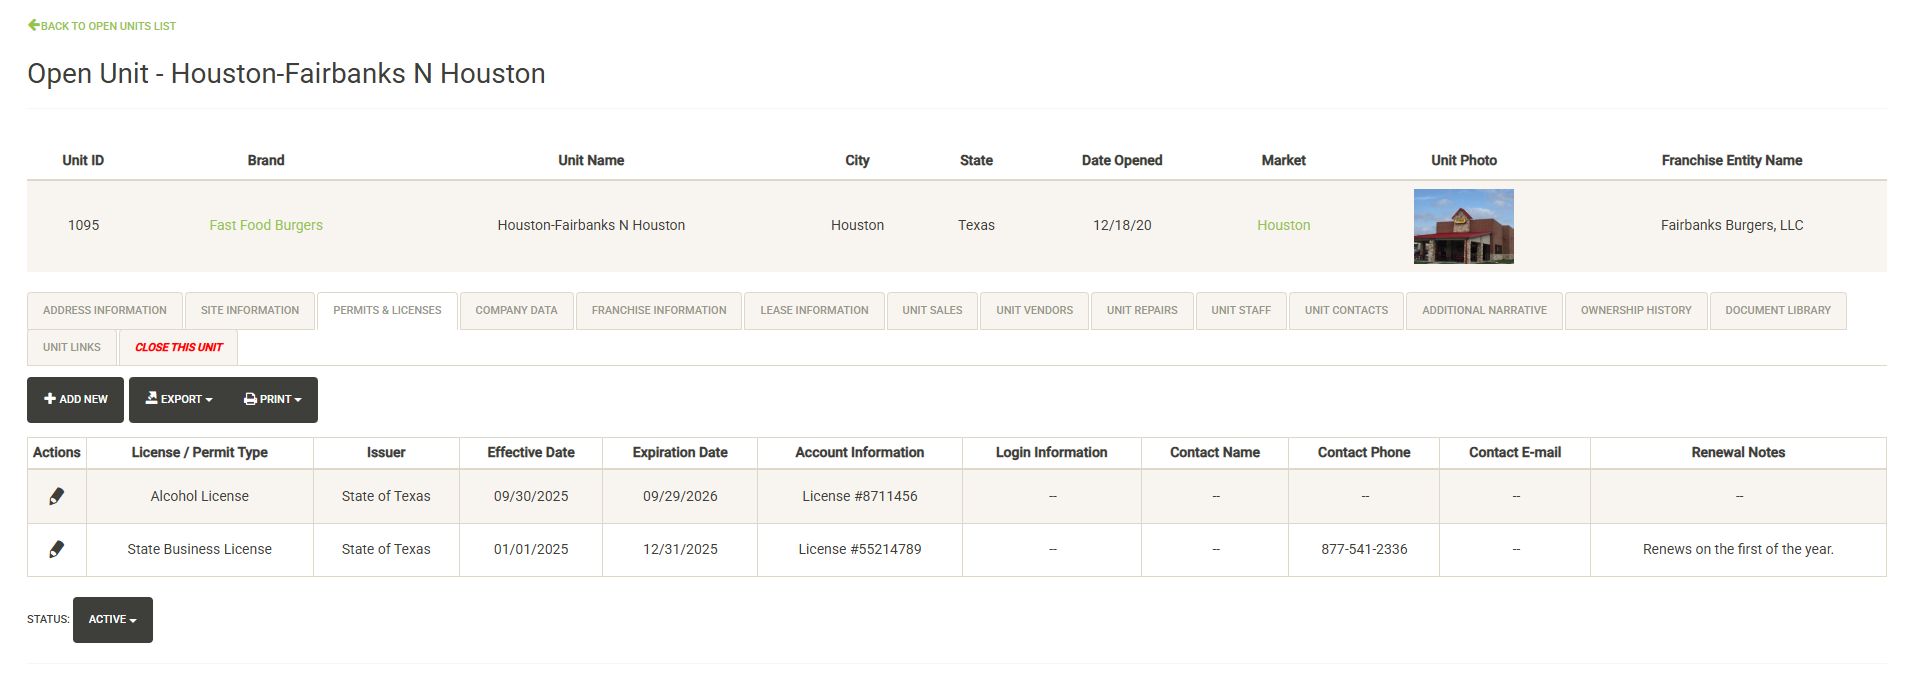The width and height of the screenshot is (1917, 685).
Task: Open the unit photo thumbnail
Action: pyautogui.click(x=1463, y=226)
